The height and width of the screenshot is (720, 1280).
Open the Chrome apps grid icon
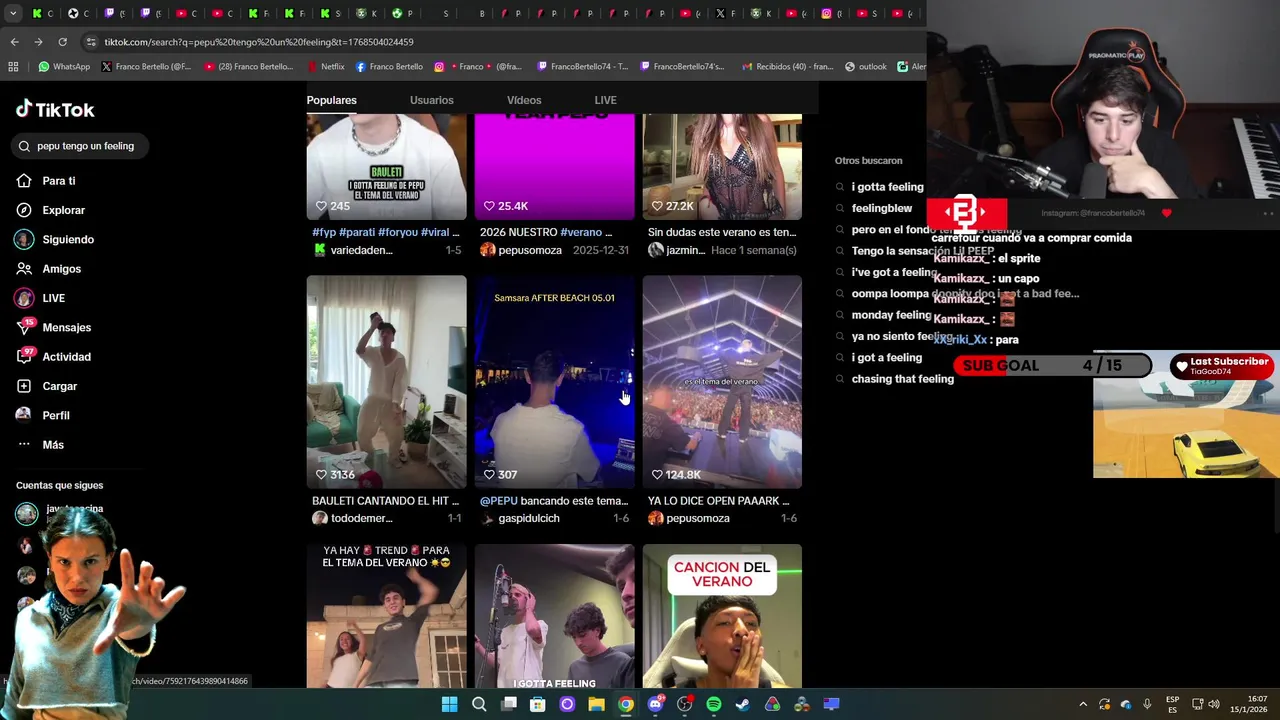pyautogui.click(x=13, y=67)
